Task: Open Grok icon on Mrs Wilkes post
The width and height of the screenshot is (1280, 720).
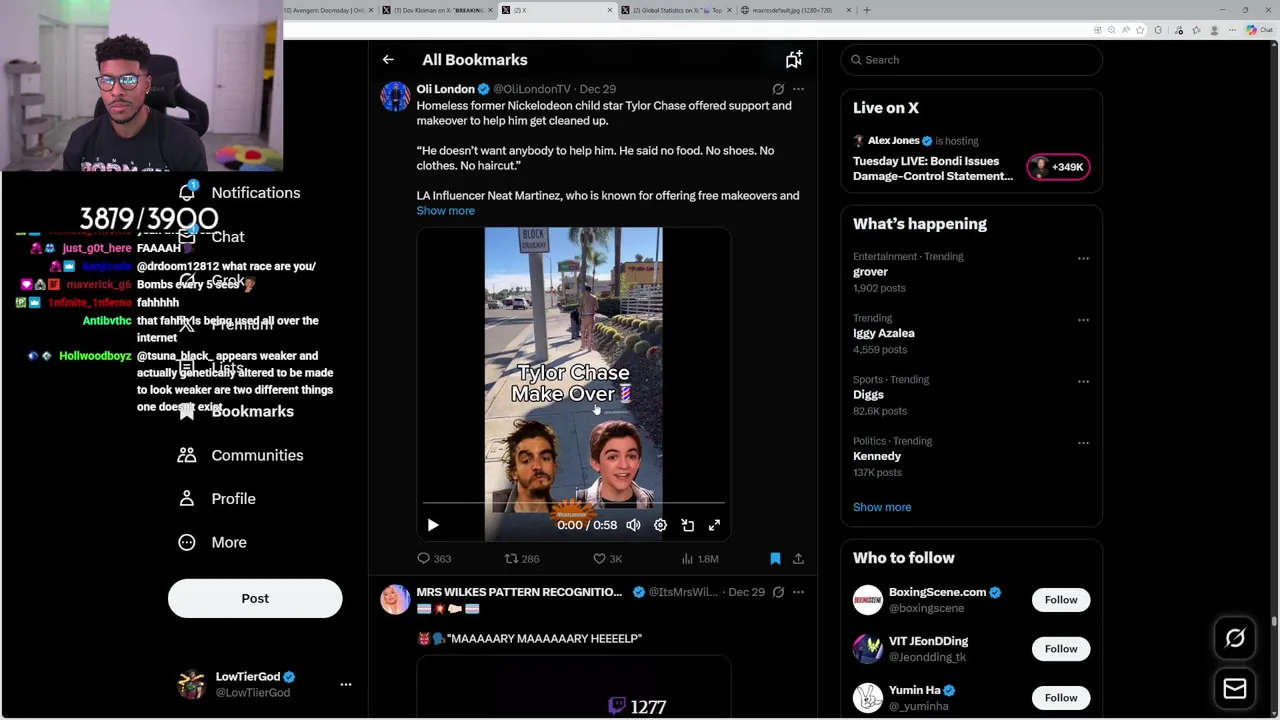Action: coord(778,592)
